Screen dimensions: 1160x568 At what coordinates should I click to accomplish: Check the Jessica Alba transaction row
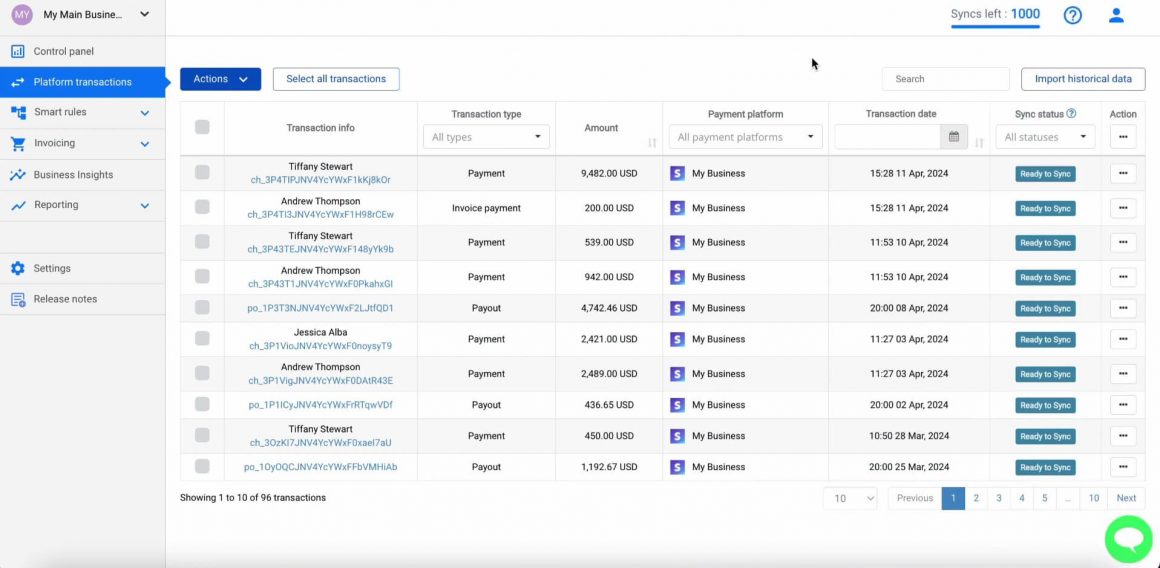[x=202, y=339]
